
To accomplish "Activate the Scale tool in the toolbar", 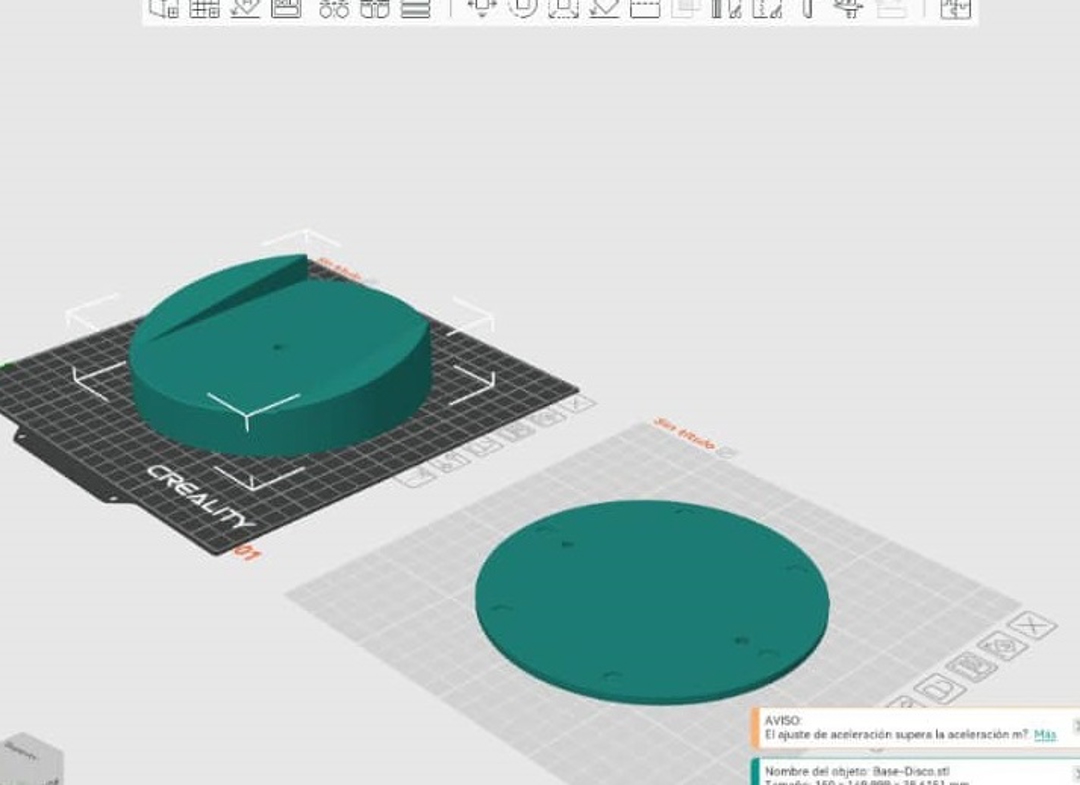I will pyautogui.click(x=563, y=8).
